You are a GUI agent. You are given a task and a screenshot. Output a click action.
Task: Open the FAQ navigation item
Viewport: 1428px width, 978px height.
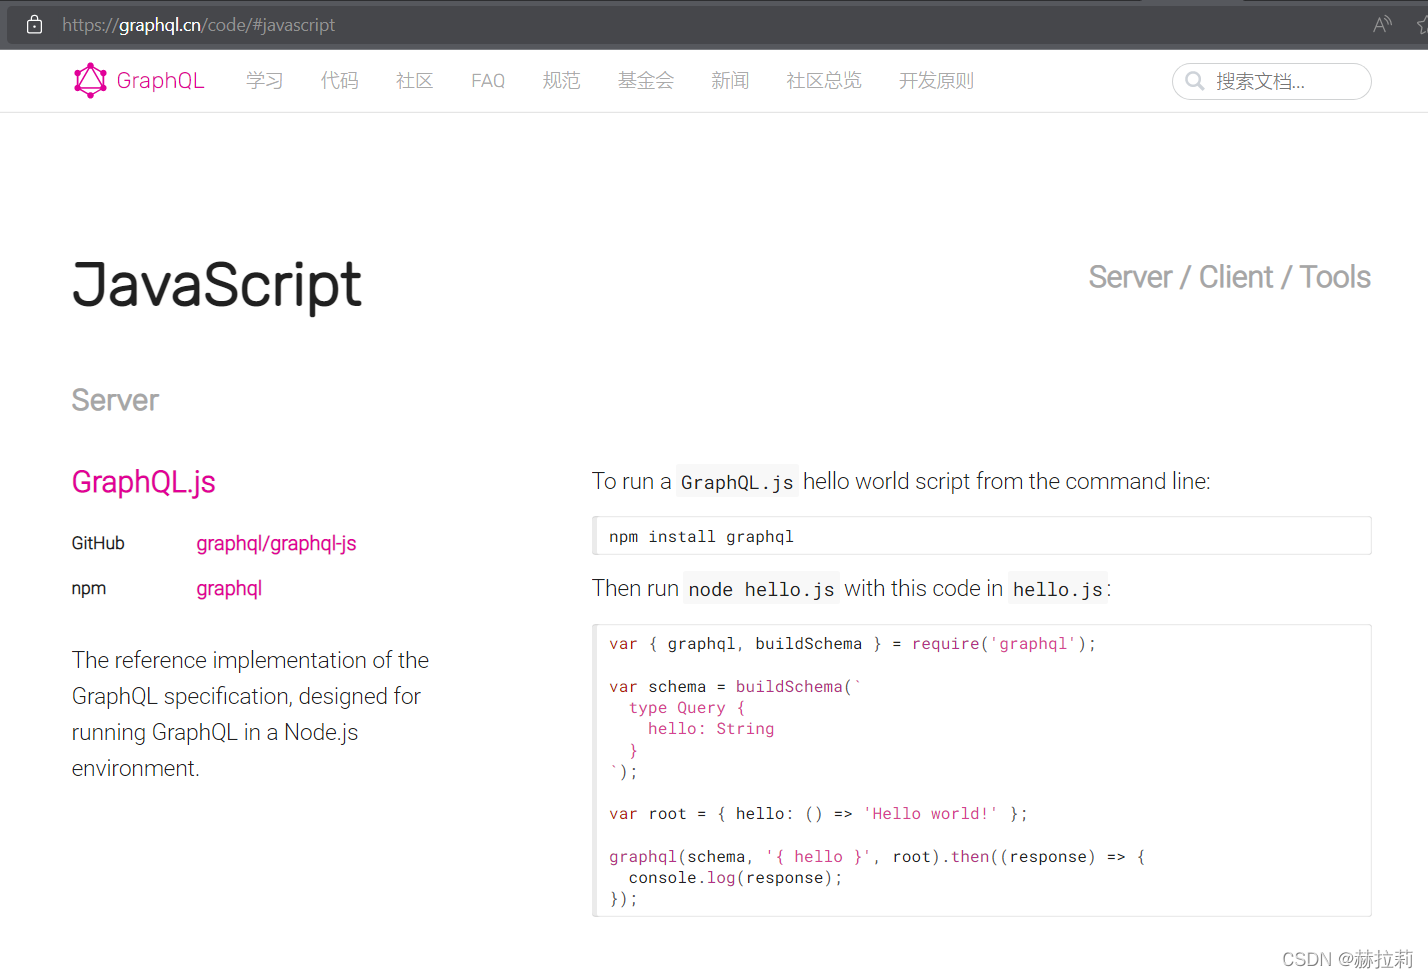pyautogui.click(x=487, y=81)
